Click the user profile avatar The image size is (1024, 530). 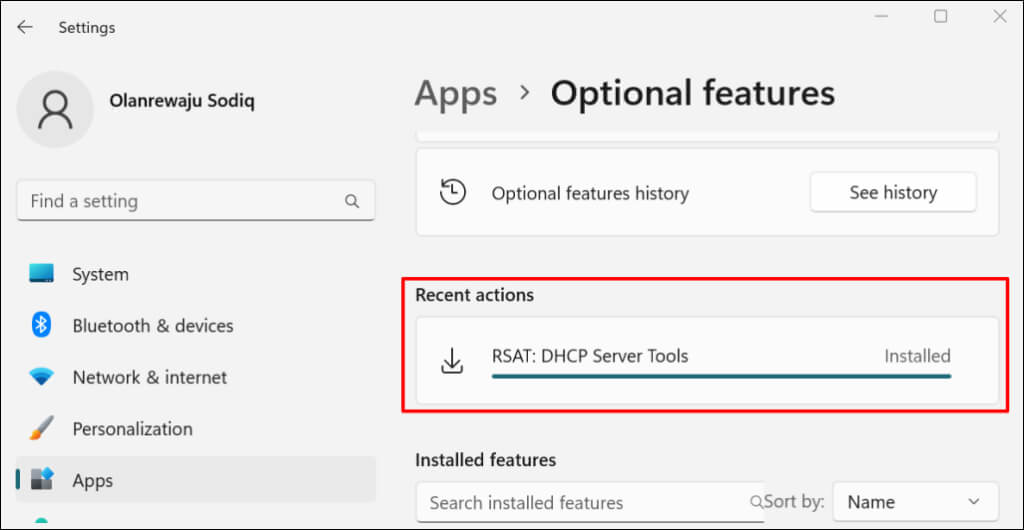tap(56, 110)
